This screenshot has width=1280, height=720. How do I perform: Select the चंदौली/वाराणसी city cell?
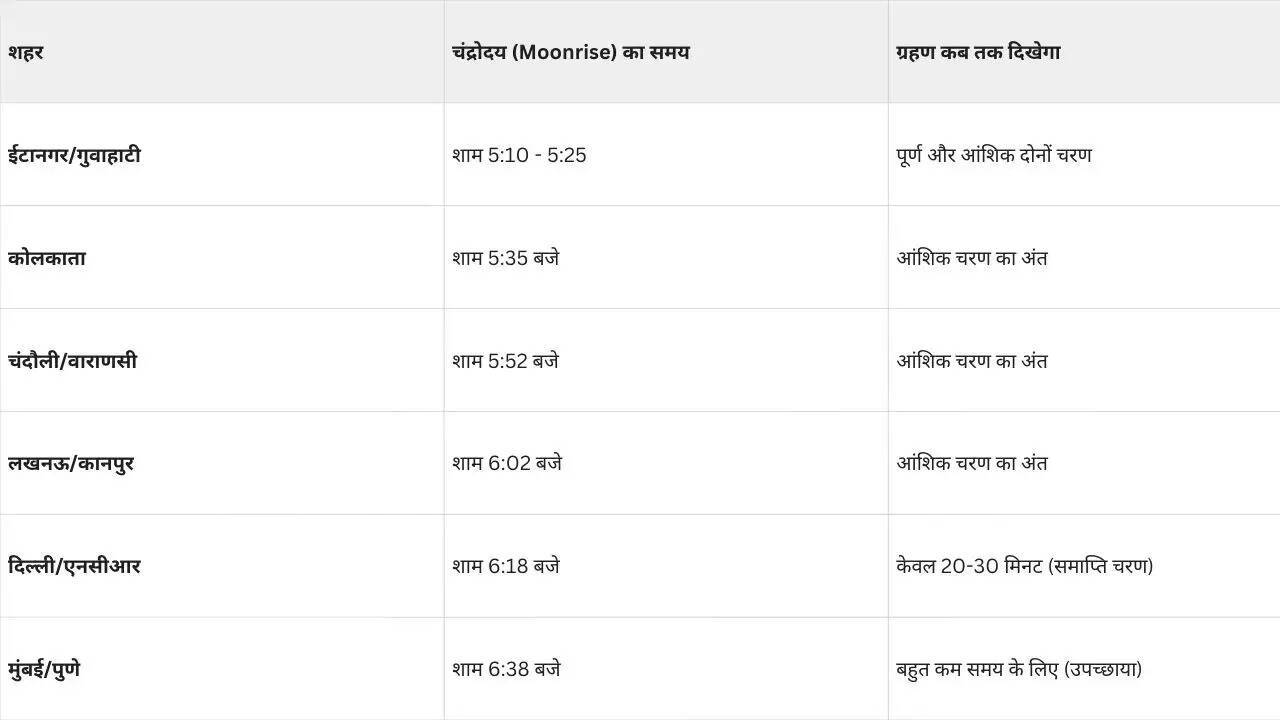pos(72,361)
